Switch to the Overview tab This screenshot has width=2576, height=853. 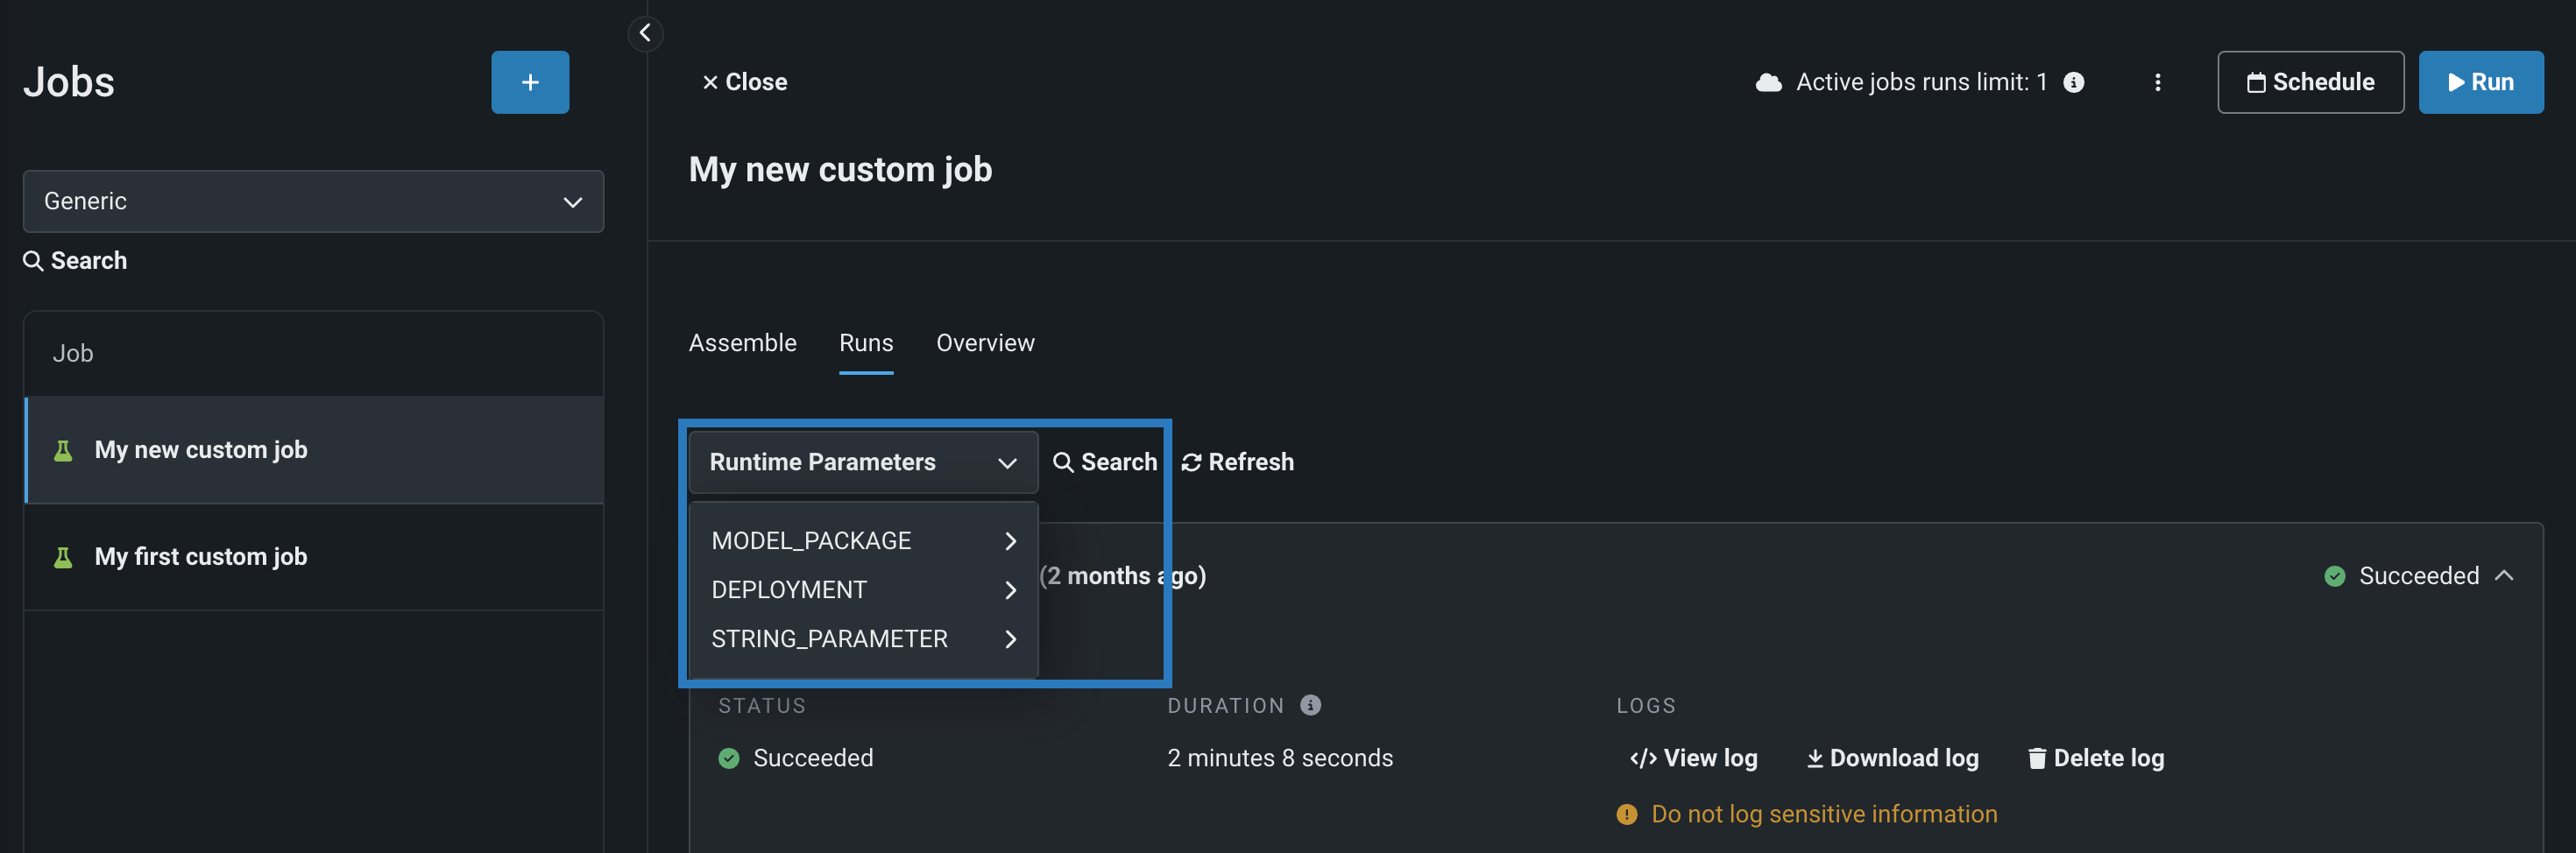(x=985, y=343)
